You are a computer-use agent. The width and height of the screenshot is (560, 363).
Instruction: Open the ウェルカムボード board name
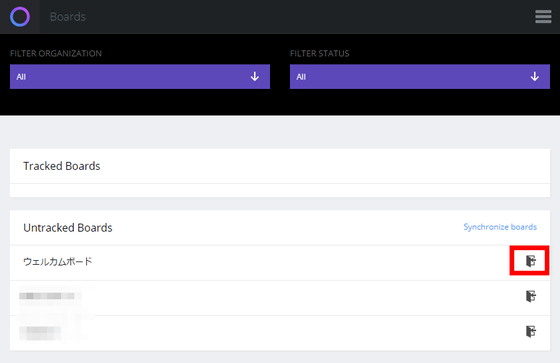click(x=58, y=262)
